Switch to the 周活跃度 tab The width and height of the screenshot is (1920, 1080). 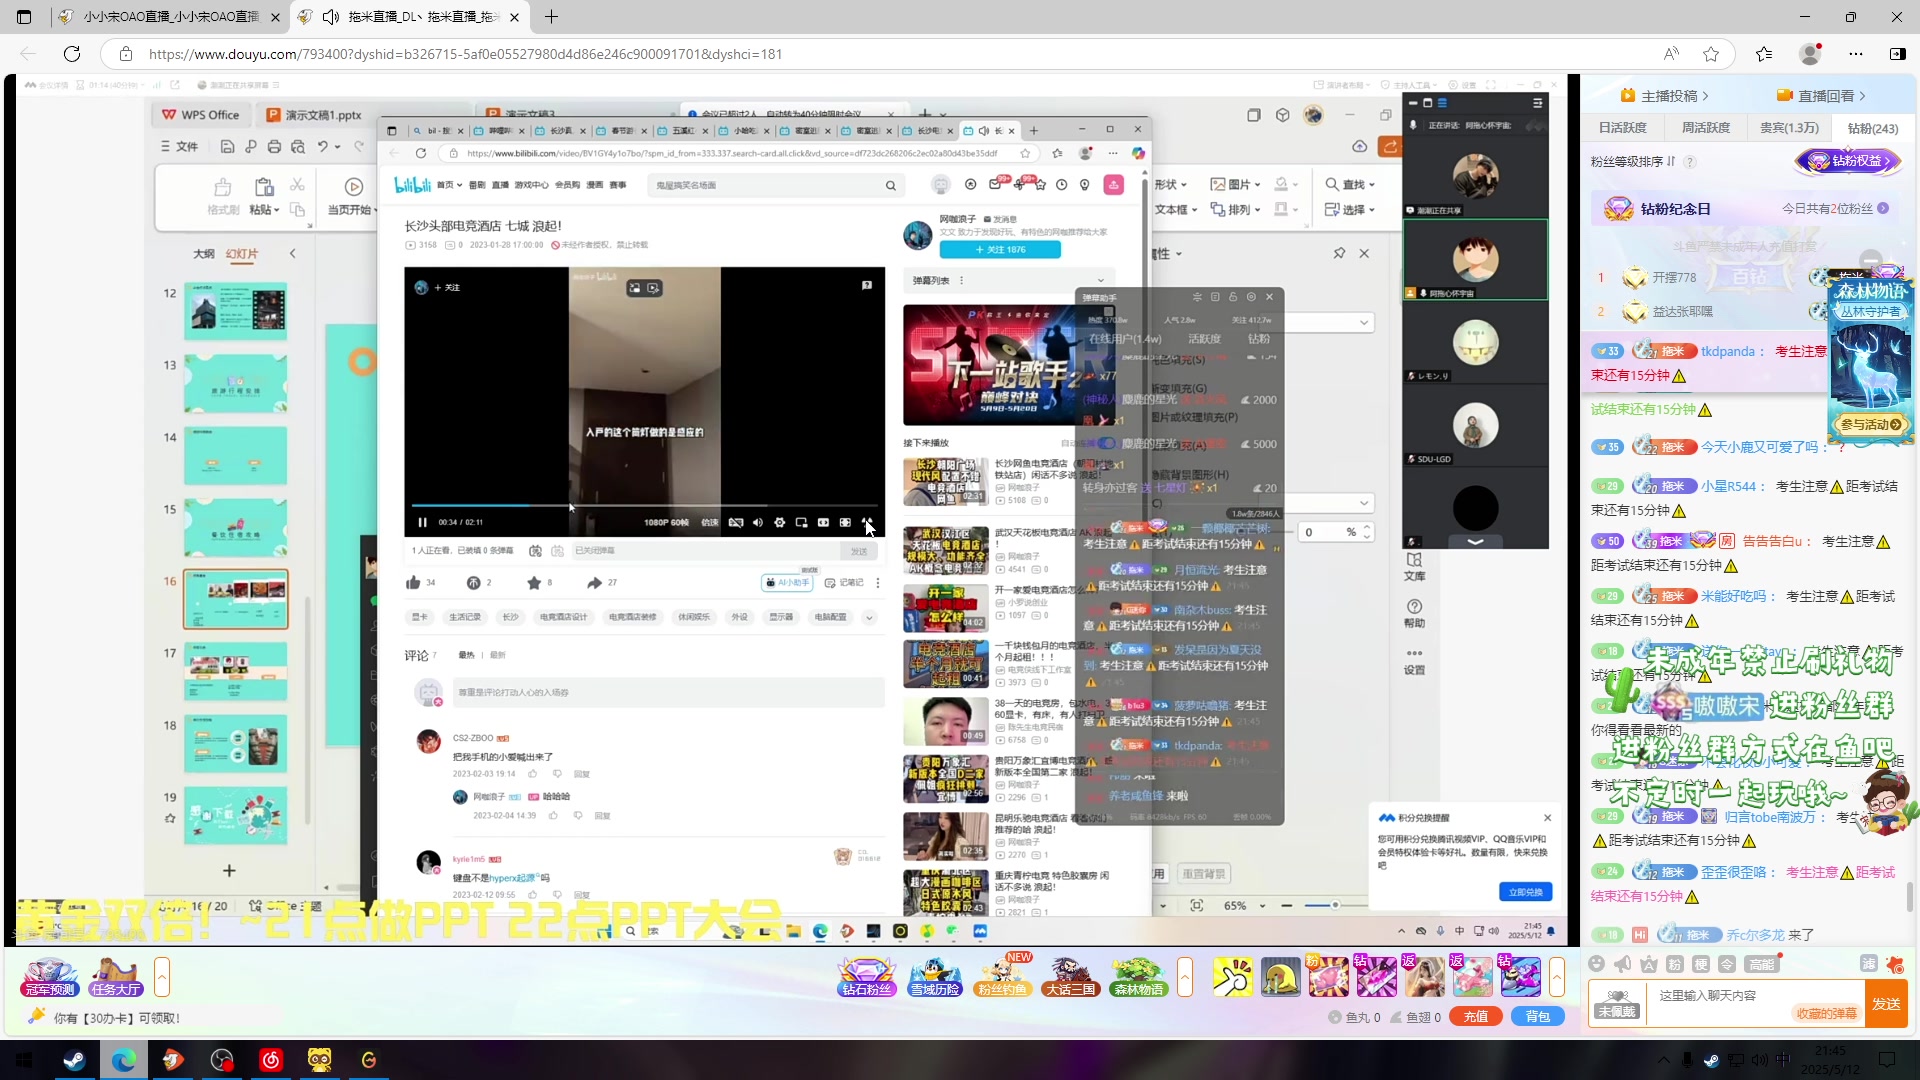(1705, 128)
